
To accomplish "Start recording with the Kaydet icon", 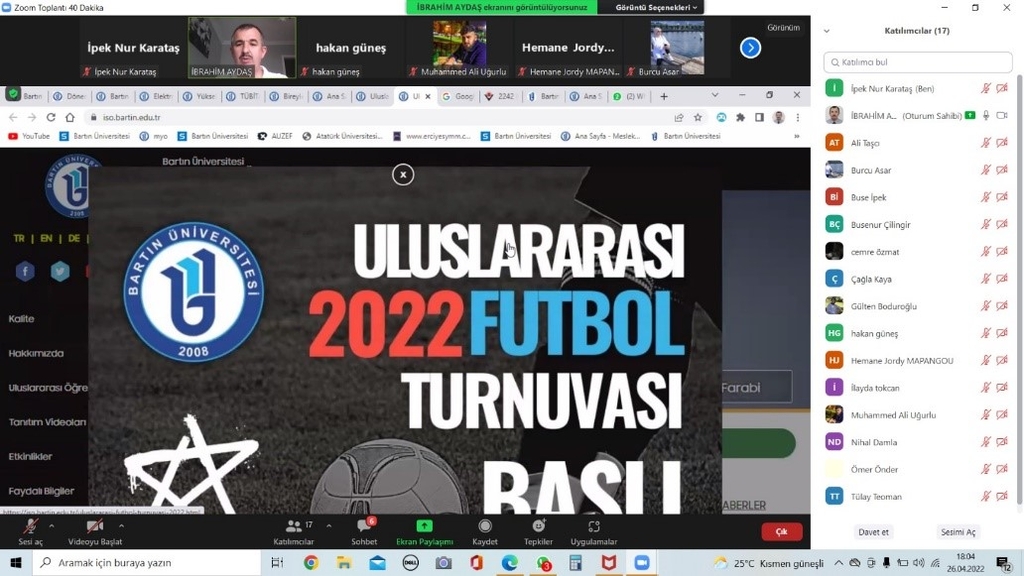I will (486, 527).
